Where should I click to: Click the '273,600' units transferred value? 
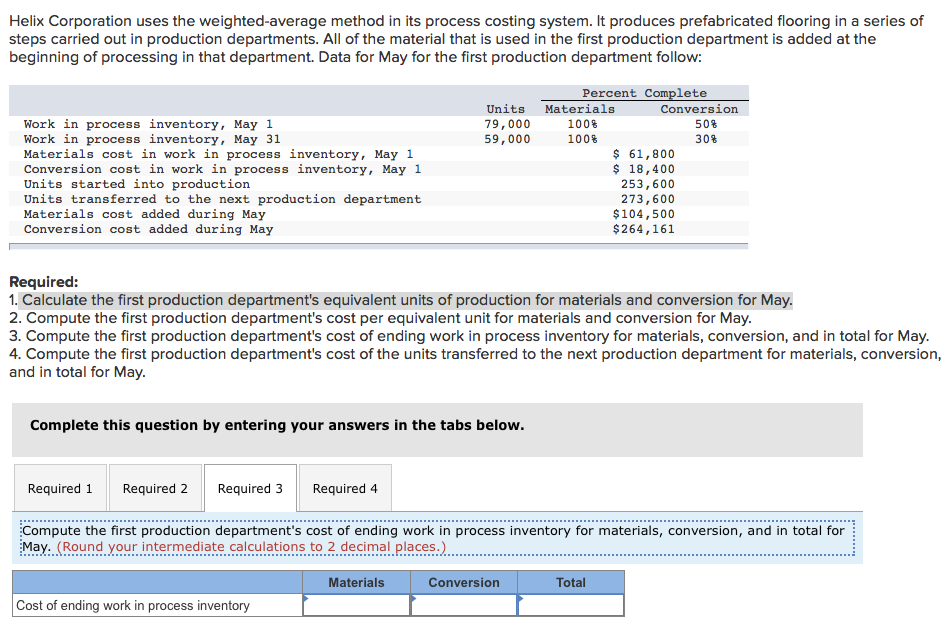tap(648, 199)
